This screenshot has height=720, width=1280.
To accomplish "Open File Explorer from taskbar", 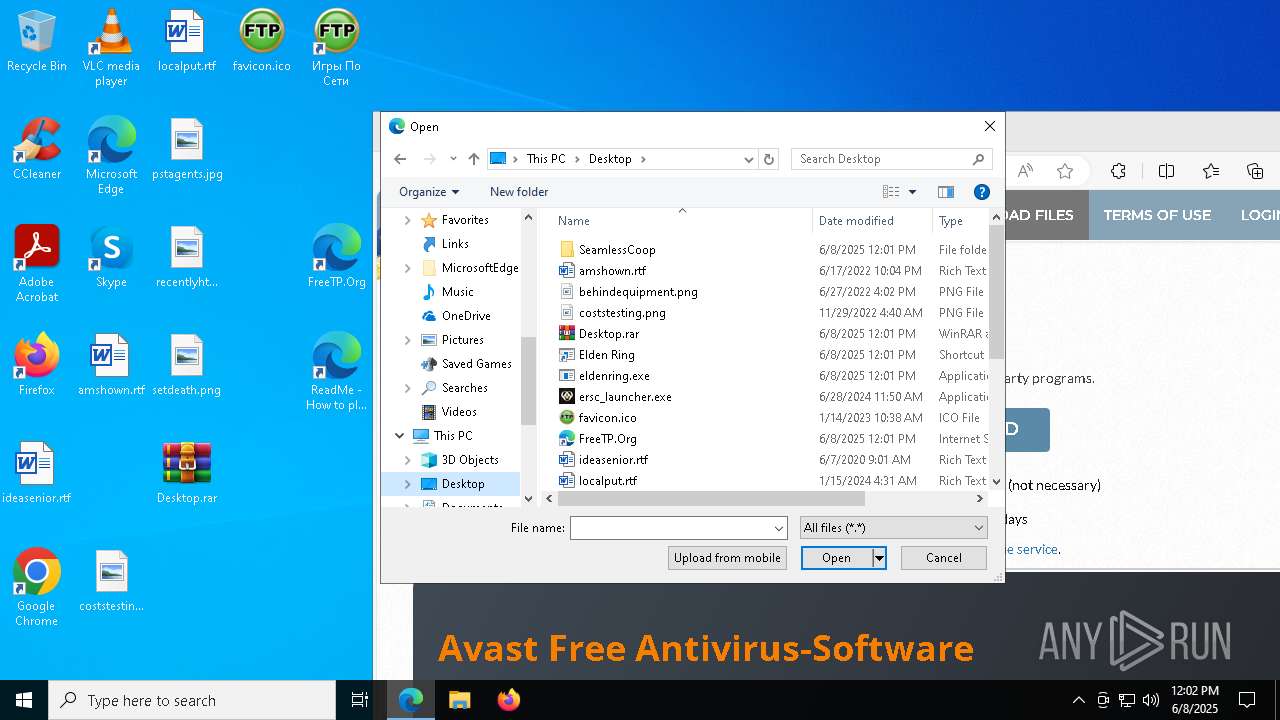I will pyautogui.click(x=459, y=700).
